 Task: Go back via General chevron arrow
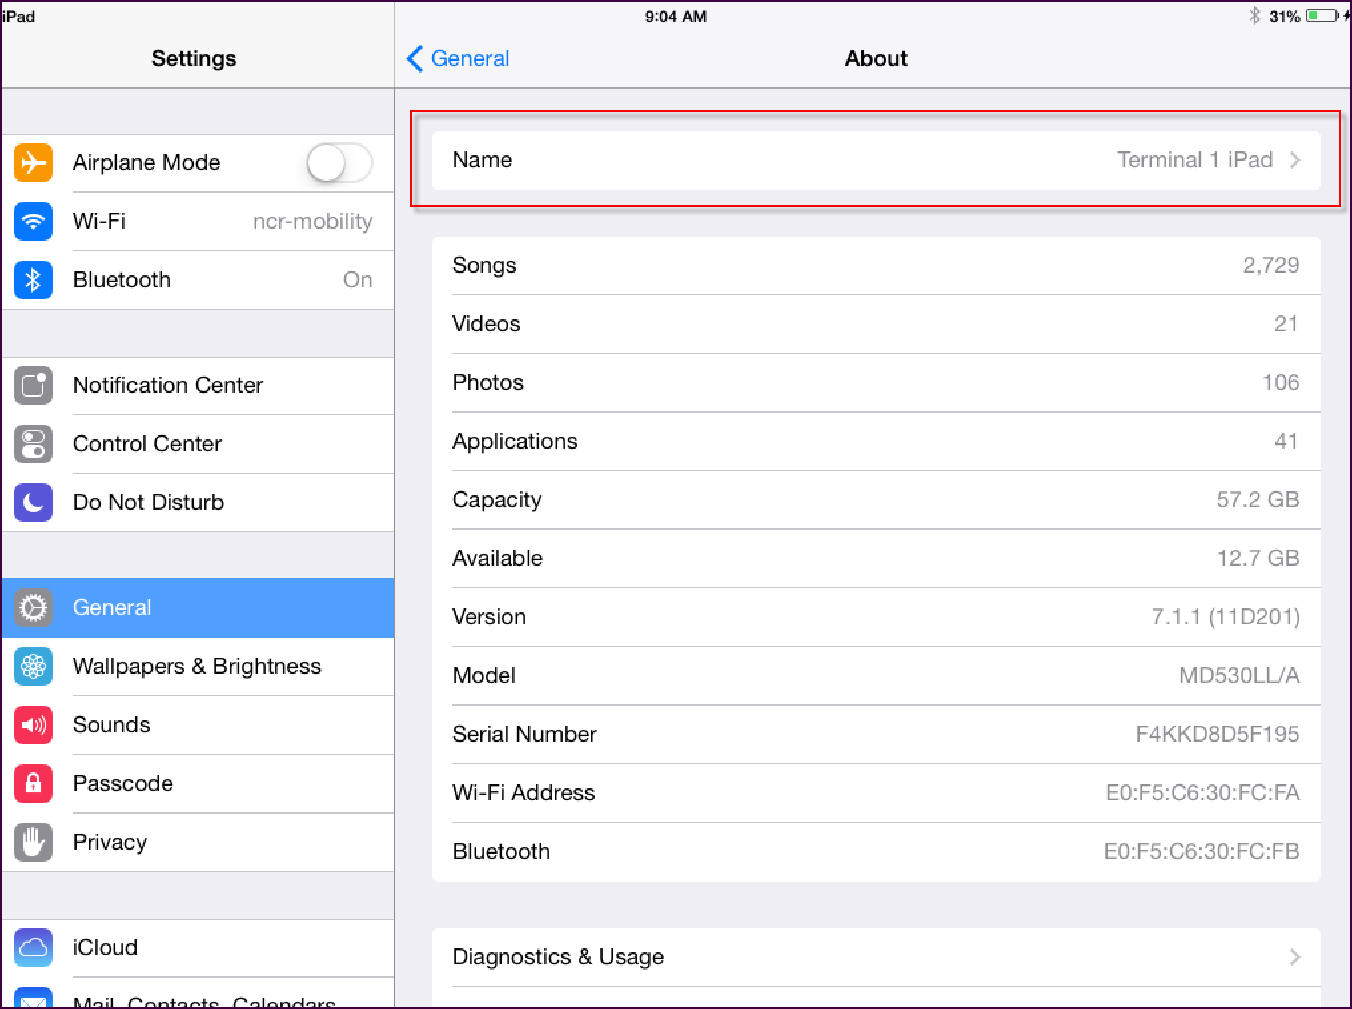[415, 59]
